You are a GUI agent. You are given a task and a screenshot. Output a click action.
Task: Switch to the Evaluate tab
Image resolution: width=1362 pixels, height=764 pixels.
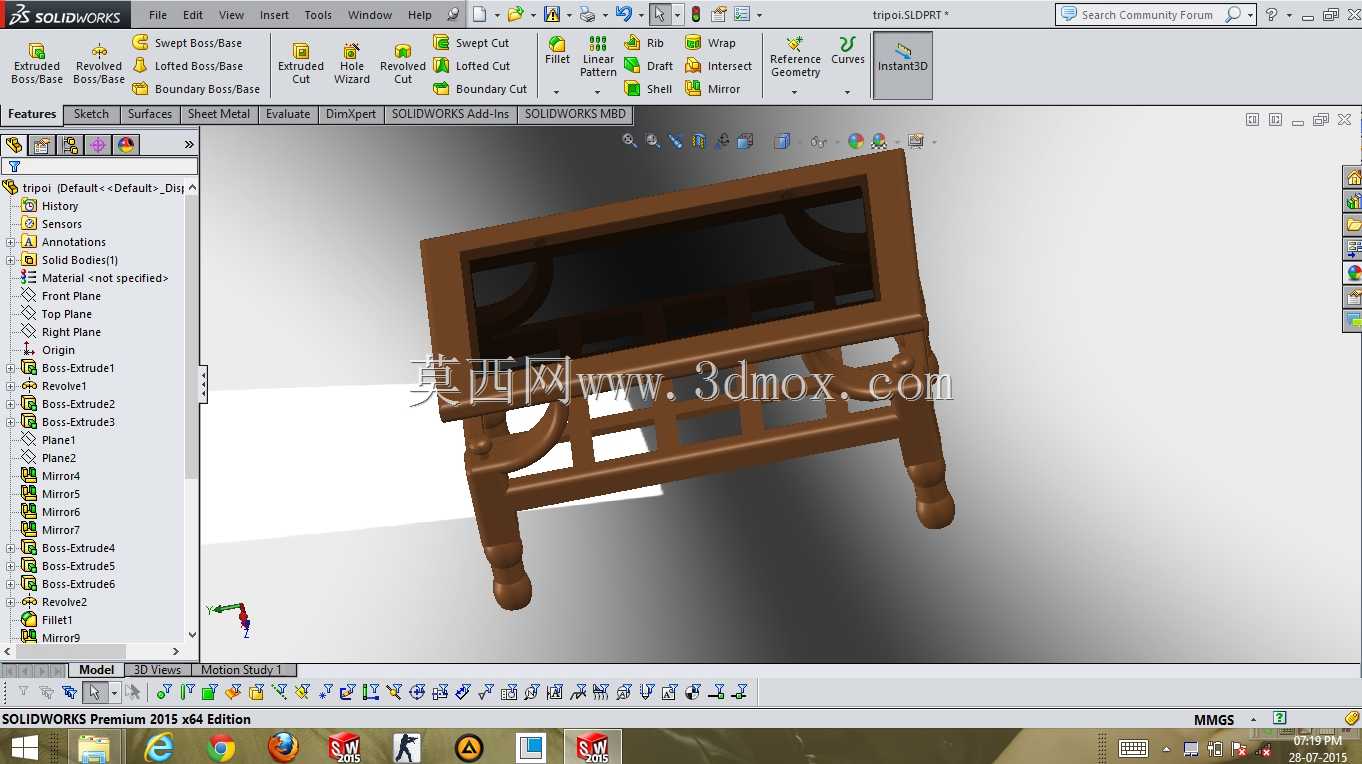(x=288, y=114)
